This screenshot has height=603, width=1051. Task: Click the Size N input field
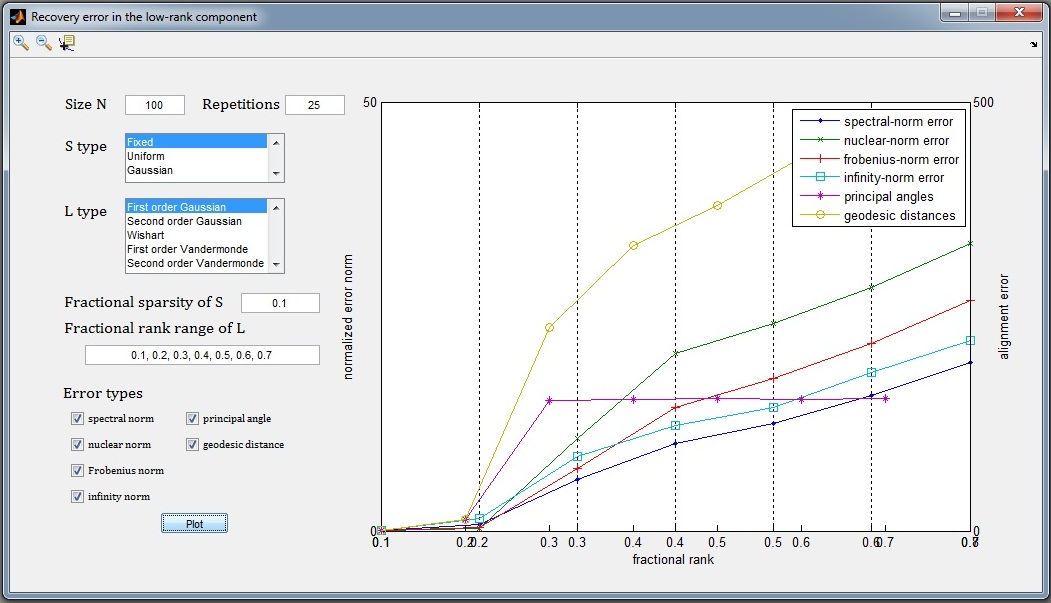155,105
